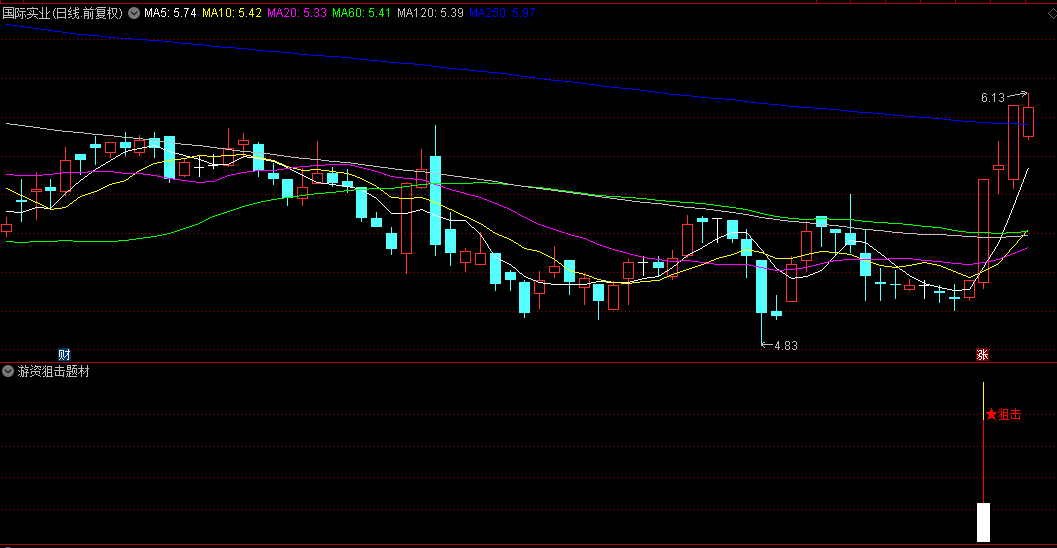Click the latest red candlestick near 6.13
This screenshot has height=548, width=1057.
pyautogui.click(x=1028, y=122)
